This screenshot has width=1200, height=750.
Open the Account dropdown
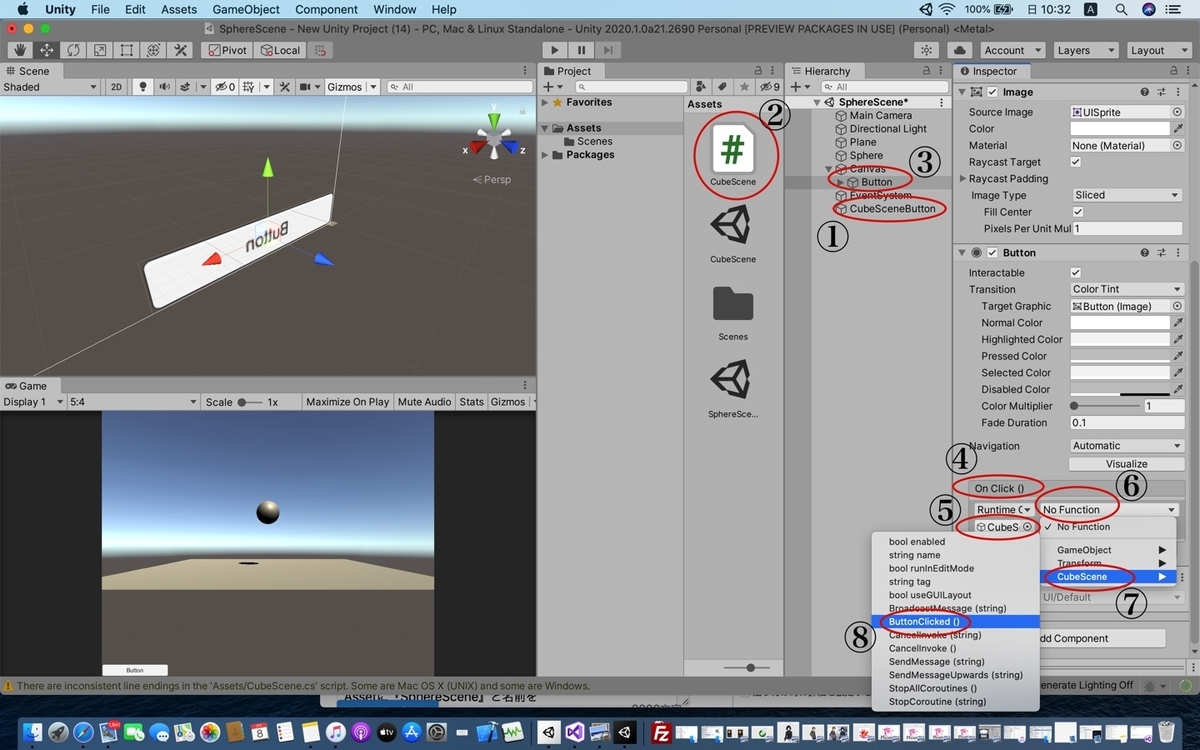coord(1011,50)
